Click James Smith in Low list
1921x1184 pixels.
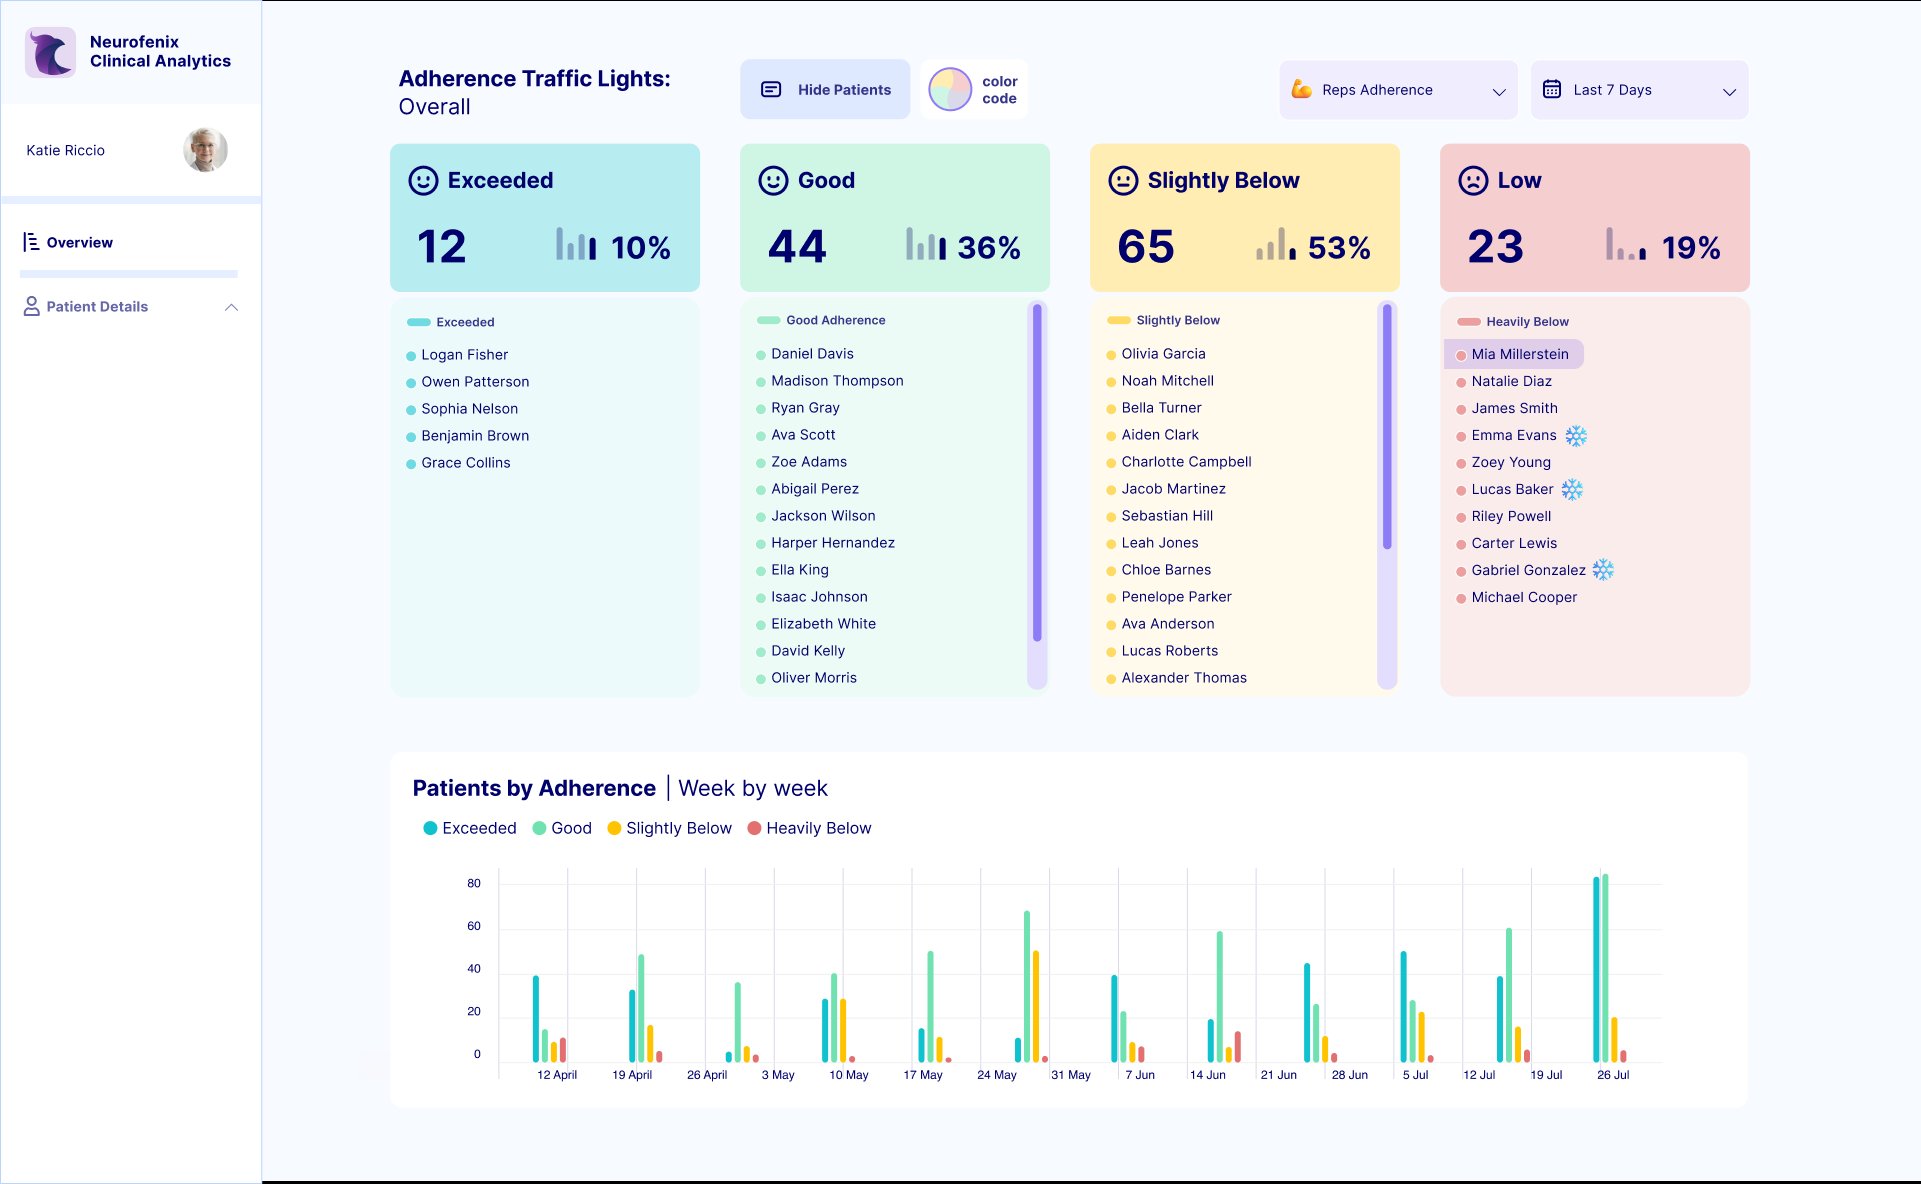click(1514, 408)
